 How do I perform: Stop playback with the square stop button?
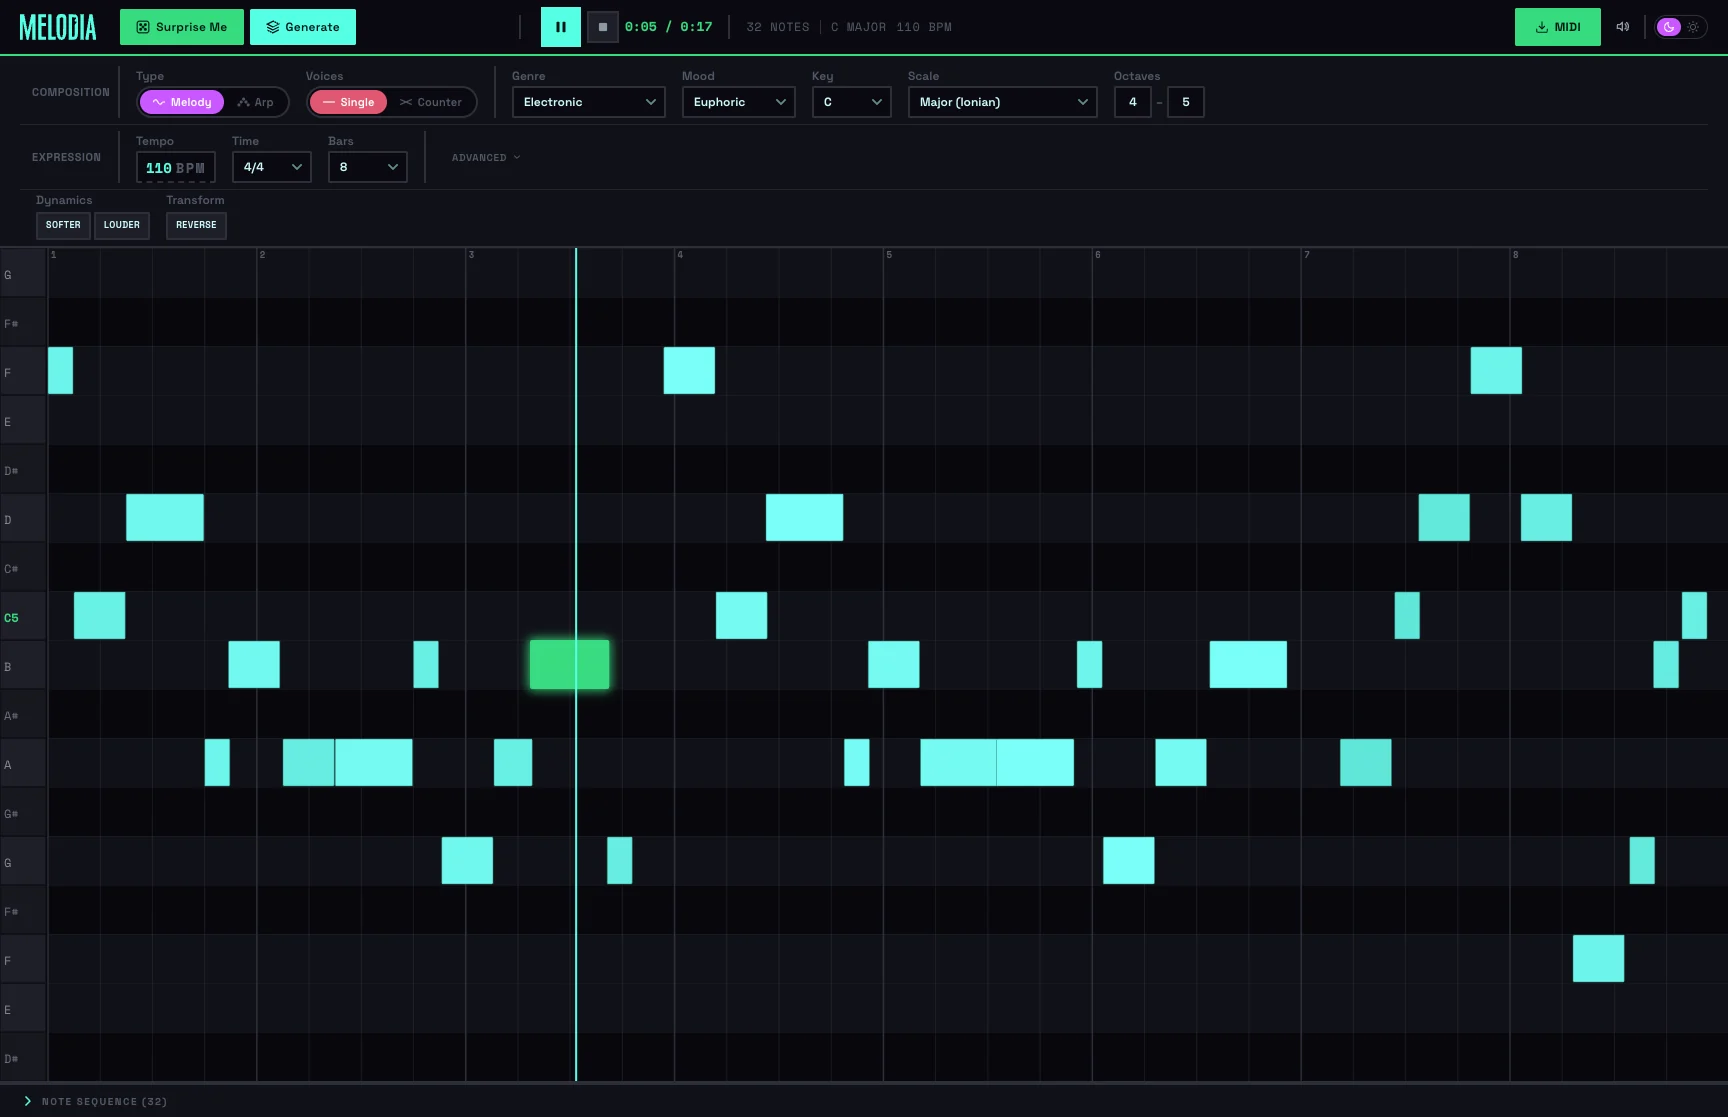click(602, 27)
